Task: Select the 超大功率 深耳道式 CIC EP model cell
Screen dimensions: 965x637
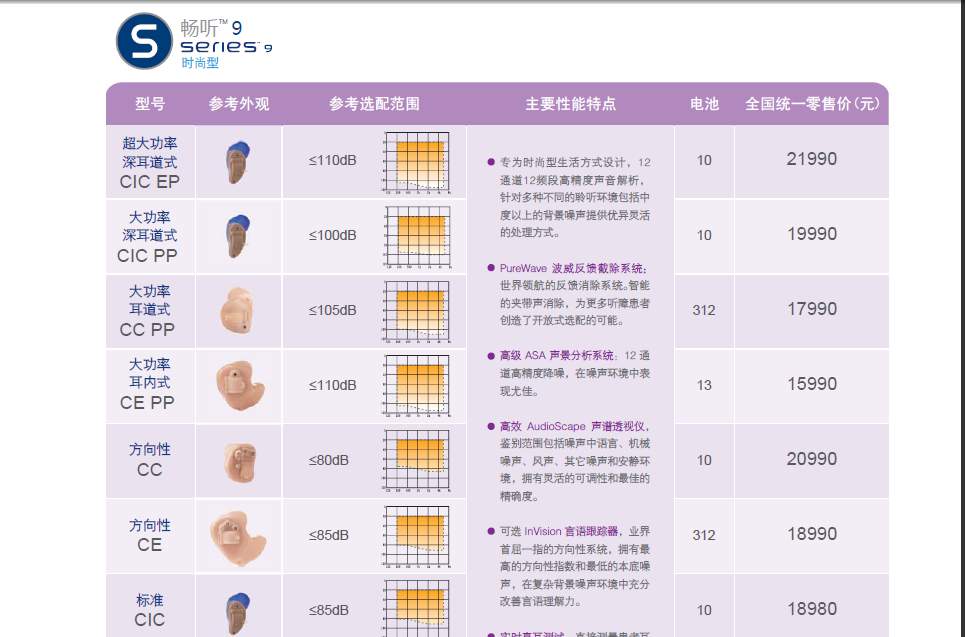Action: 150,162
